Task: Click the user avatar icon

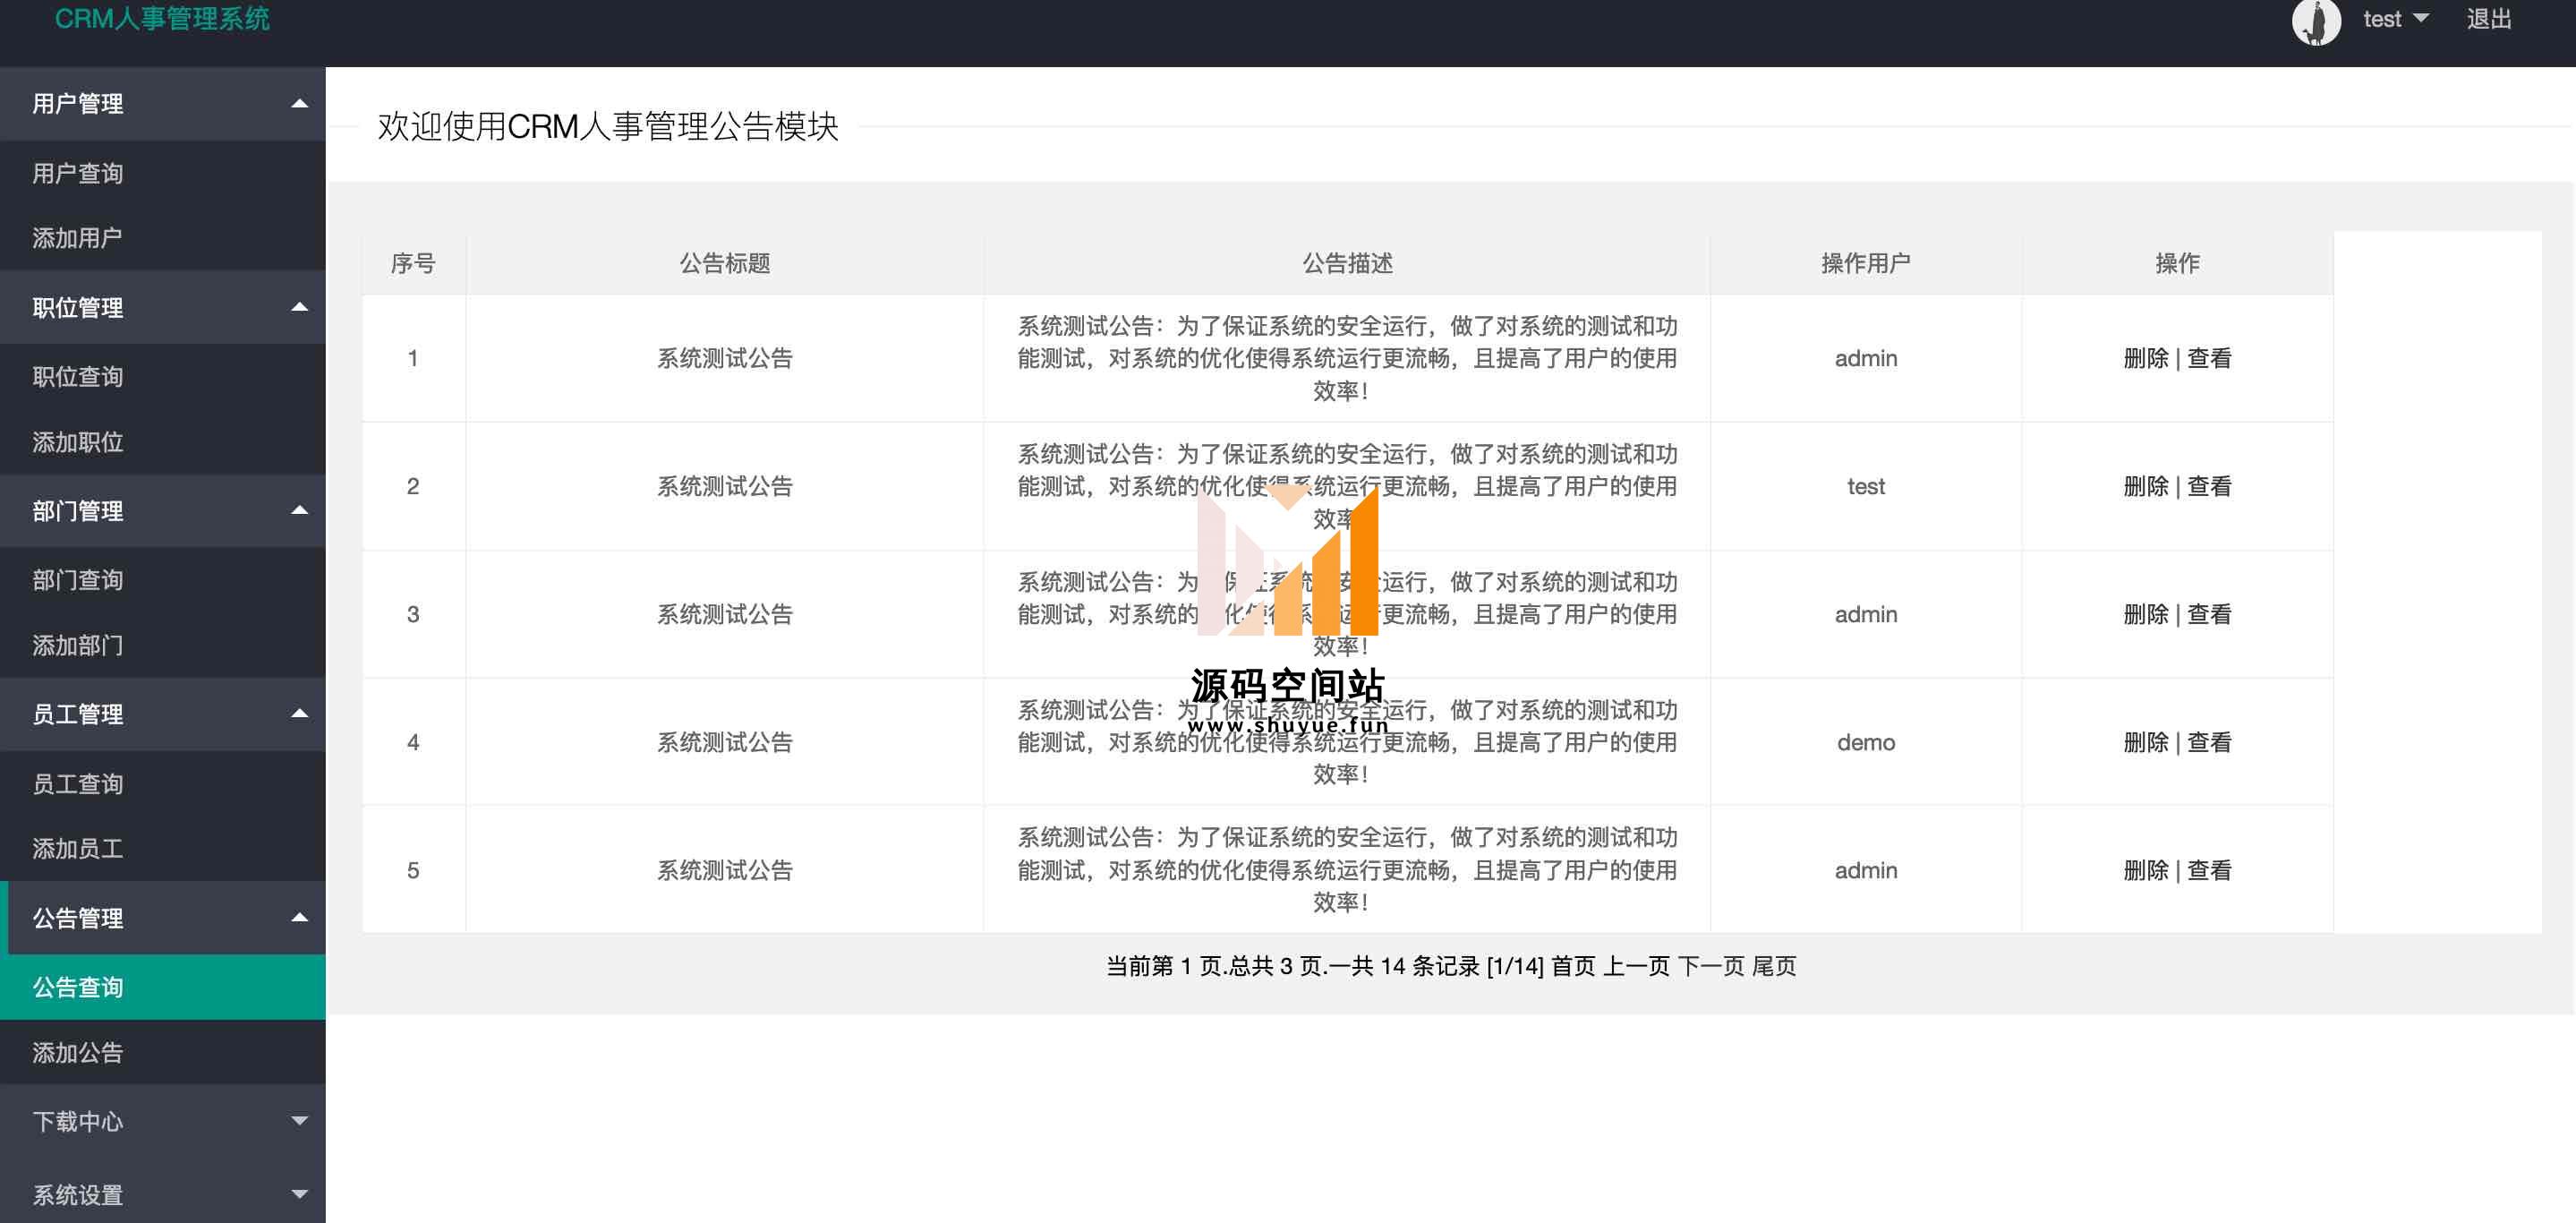Action: [2316, 21]
